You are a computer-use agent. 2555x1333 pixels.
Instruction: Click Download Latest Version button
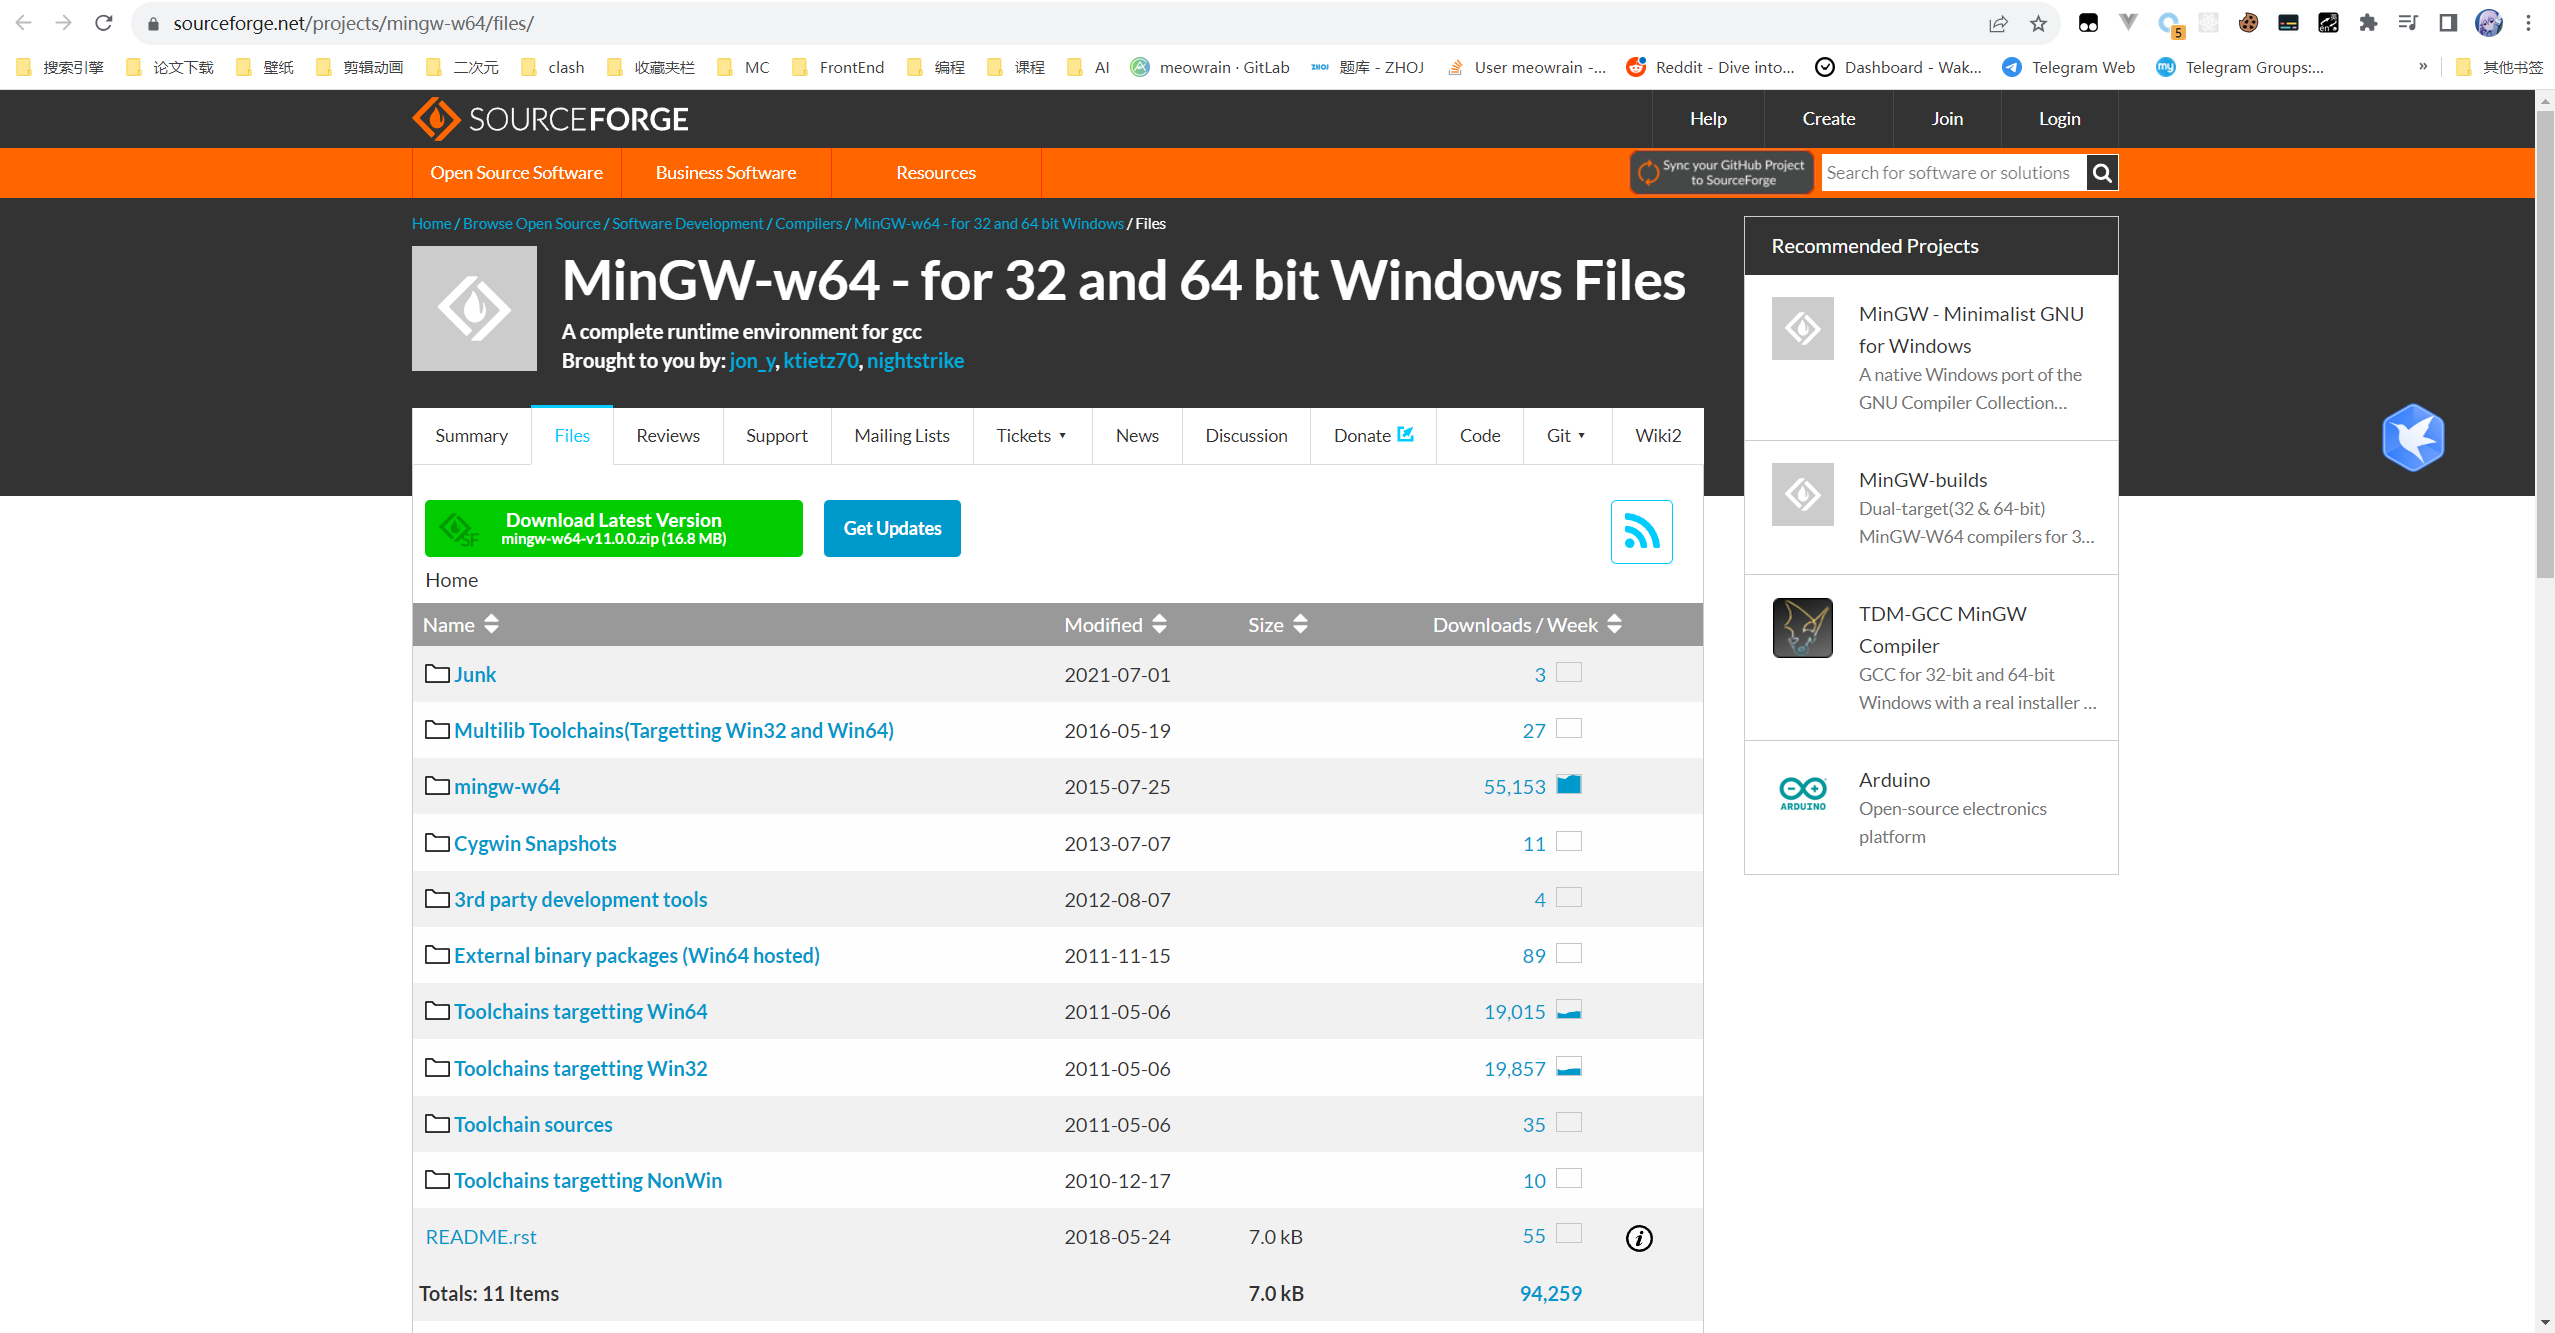pos(613,528)
